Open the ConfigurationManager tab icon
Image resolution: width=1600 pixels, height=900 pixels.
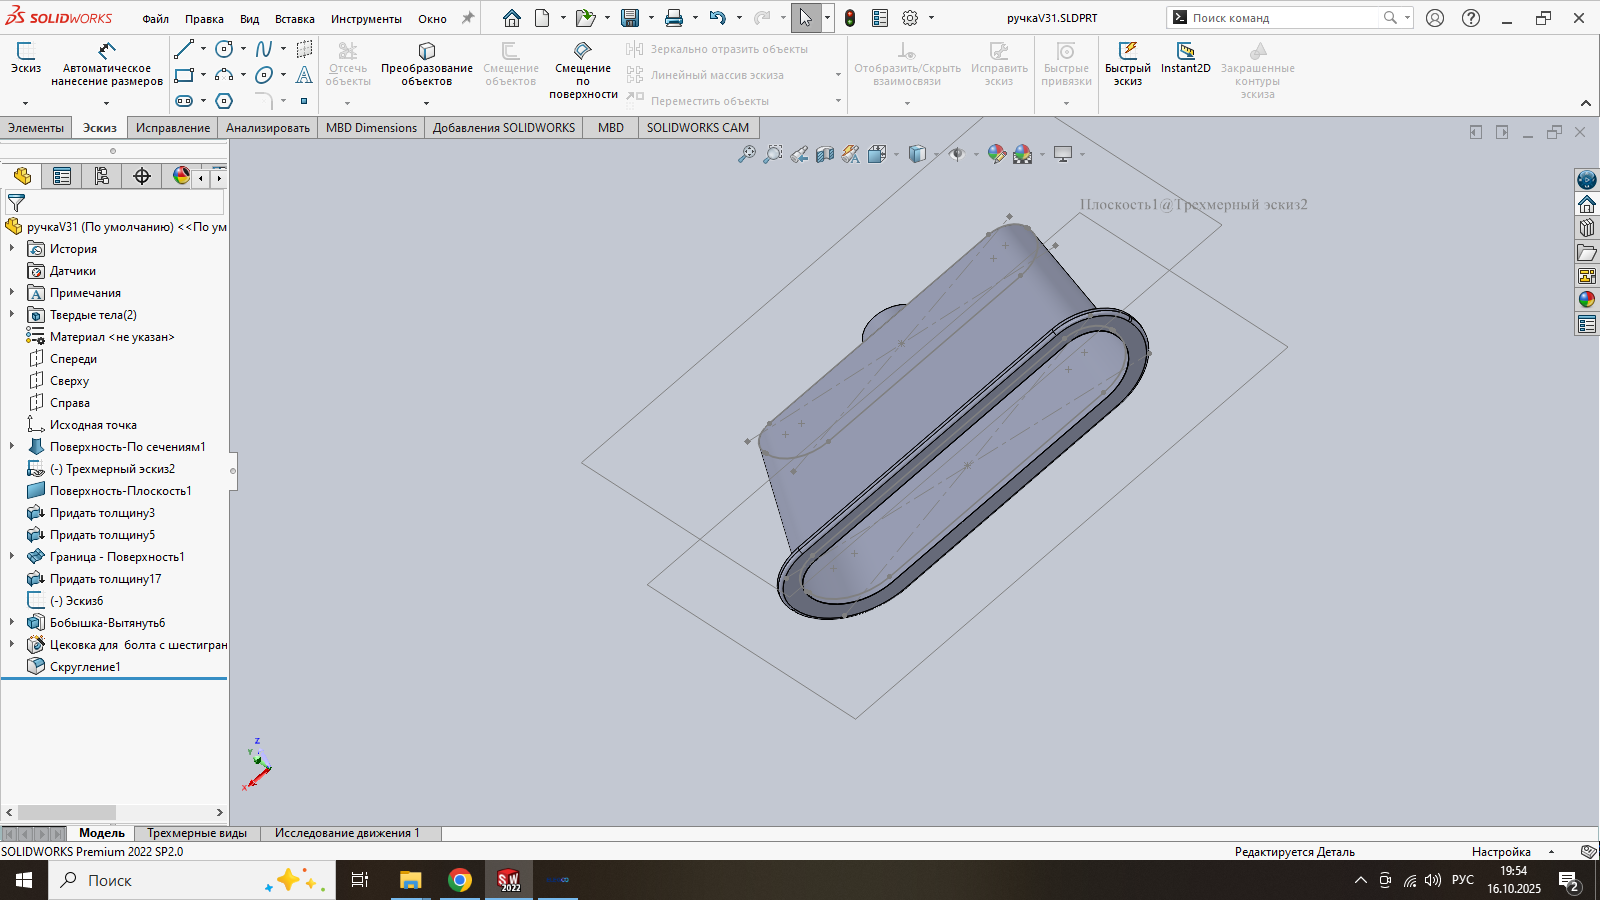101,177
